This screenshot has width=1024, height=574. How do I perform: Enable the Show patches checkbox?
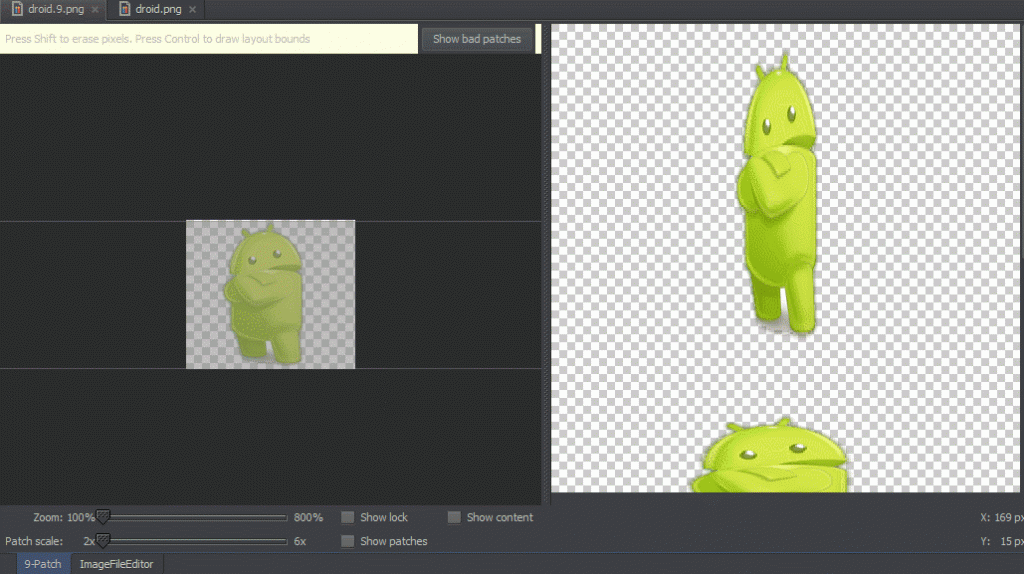coord(347,541)
